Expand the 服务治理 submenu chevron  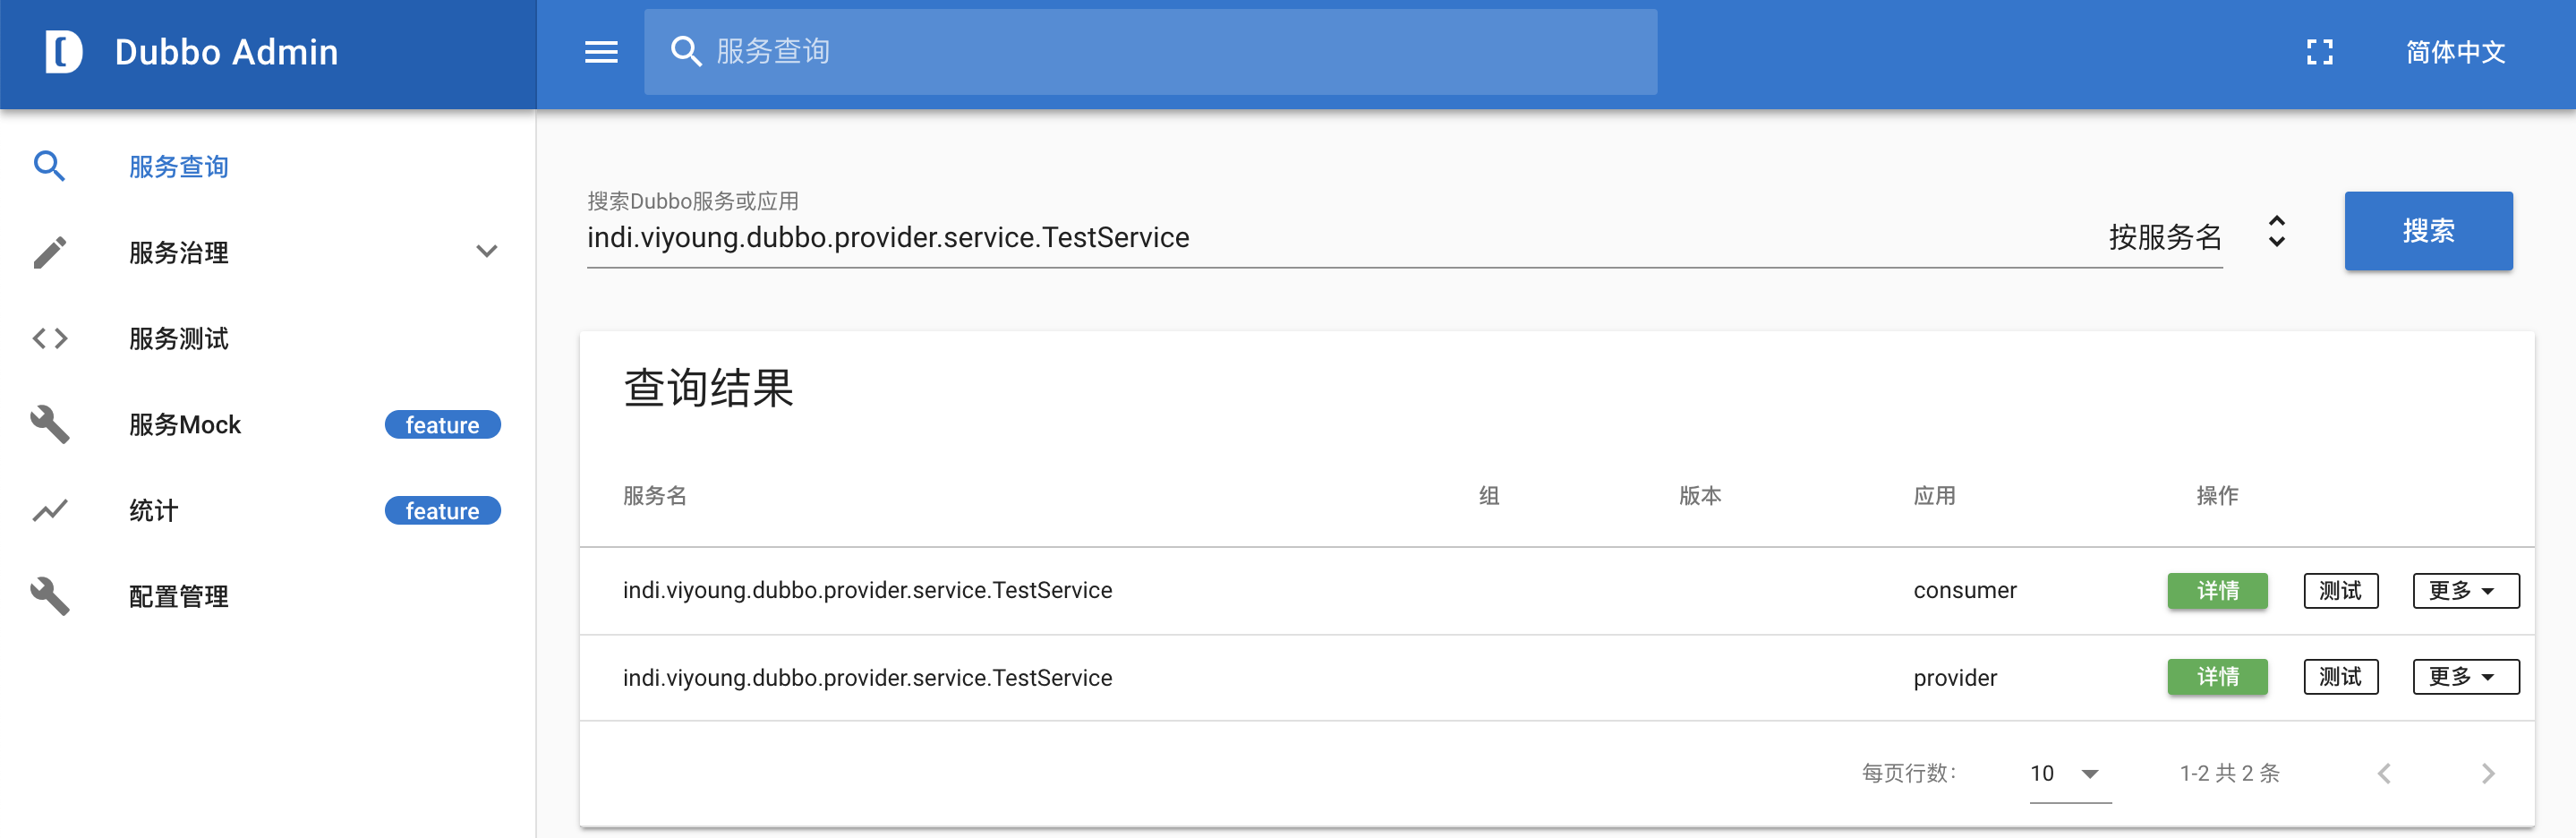[x=486, y=252]
